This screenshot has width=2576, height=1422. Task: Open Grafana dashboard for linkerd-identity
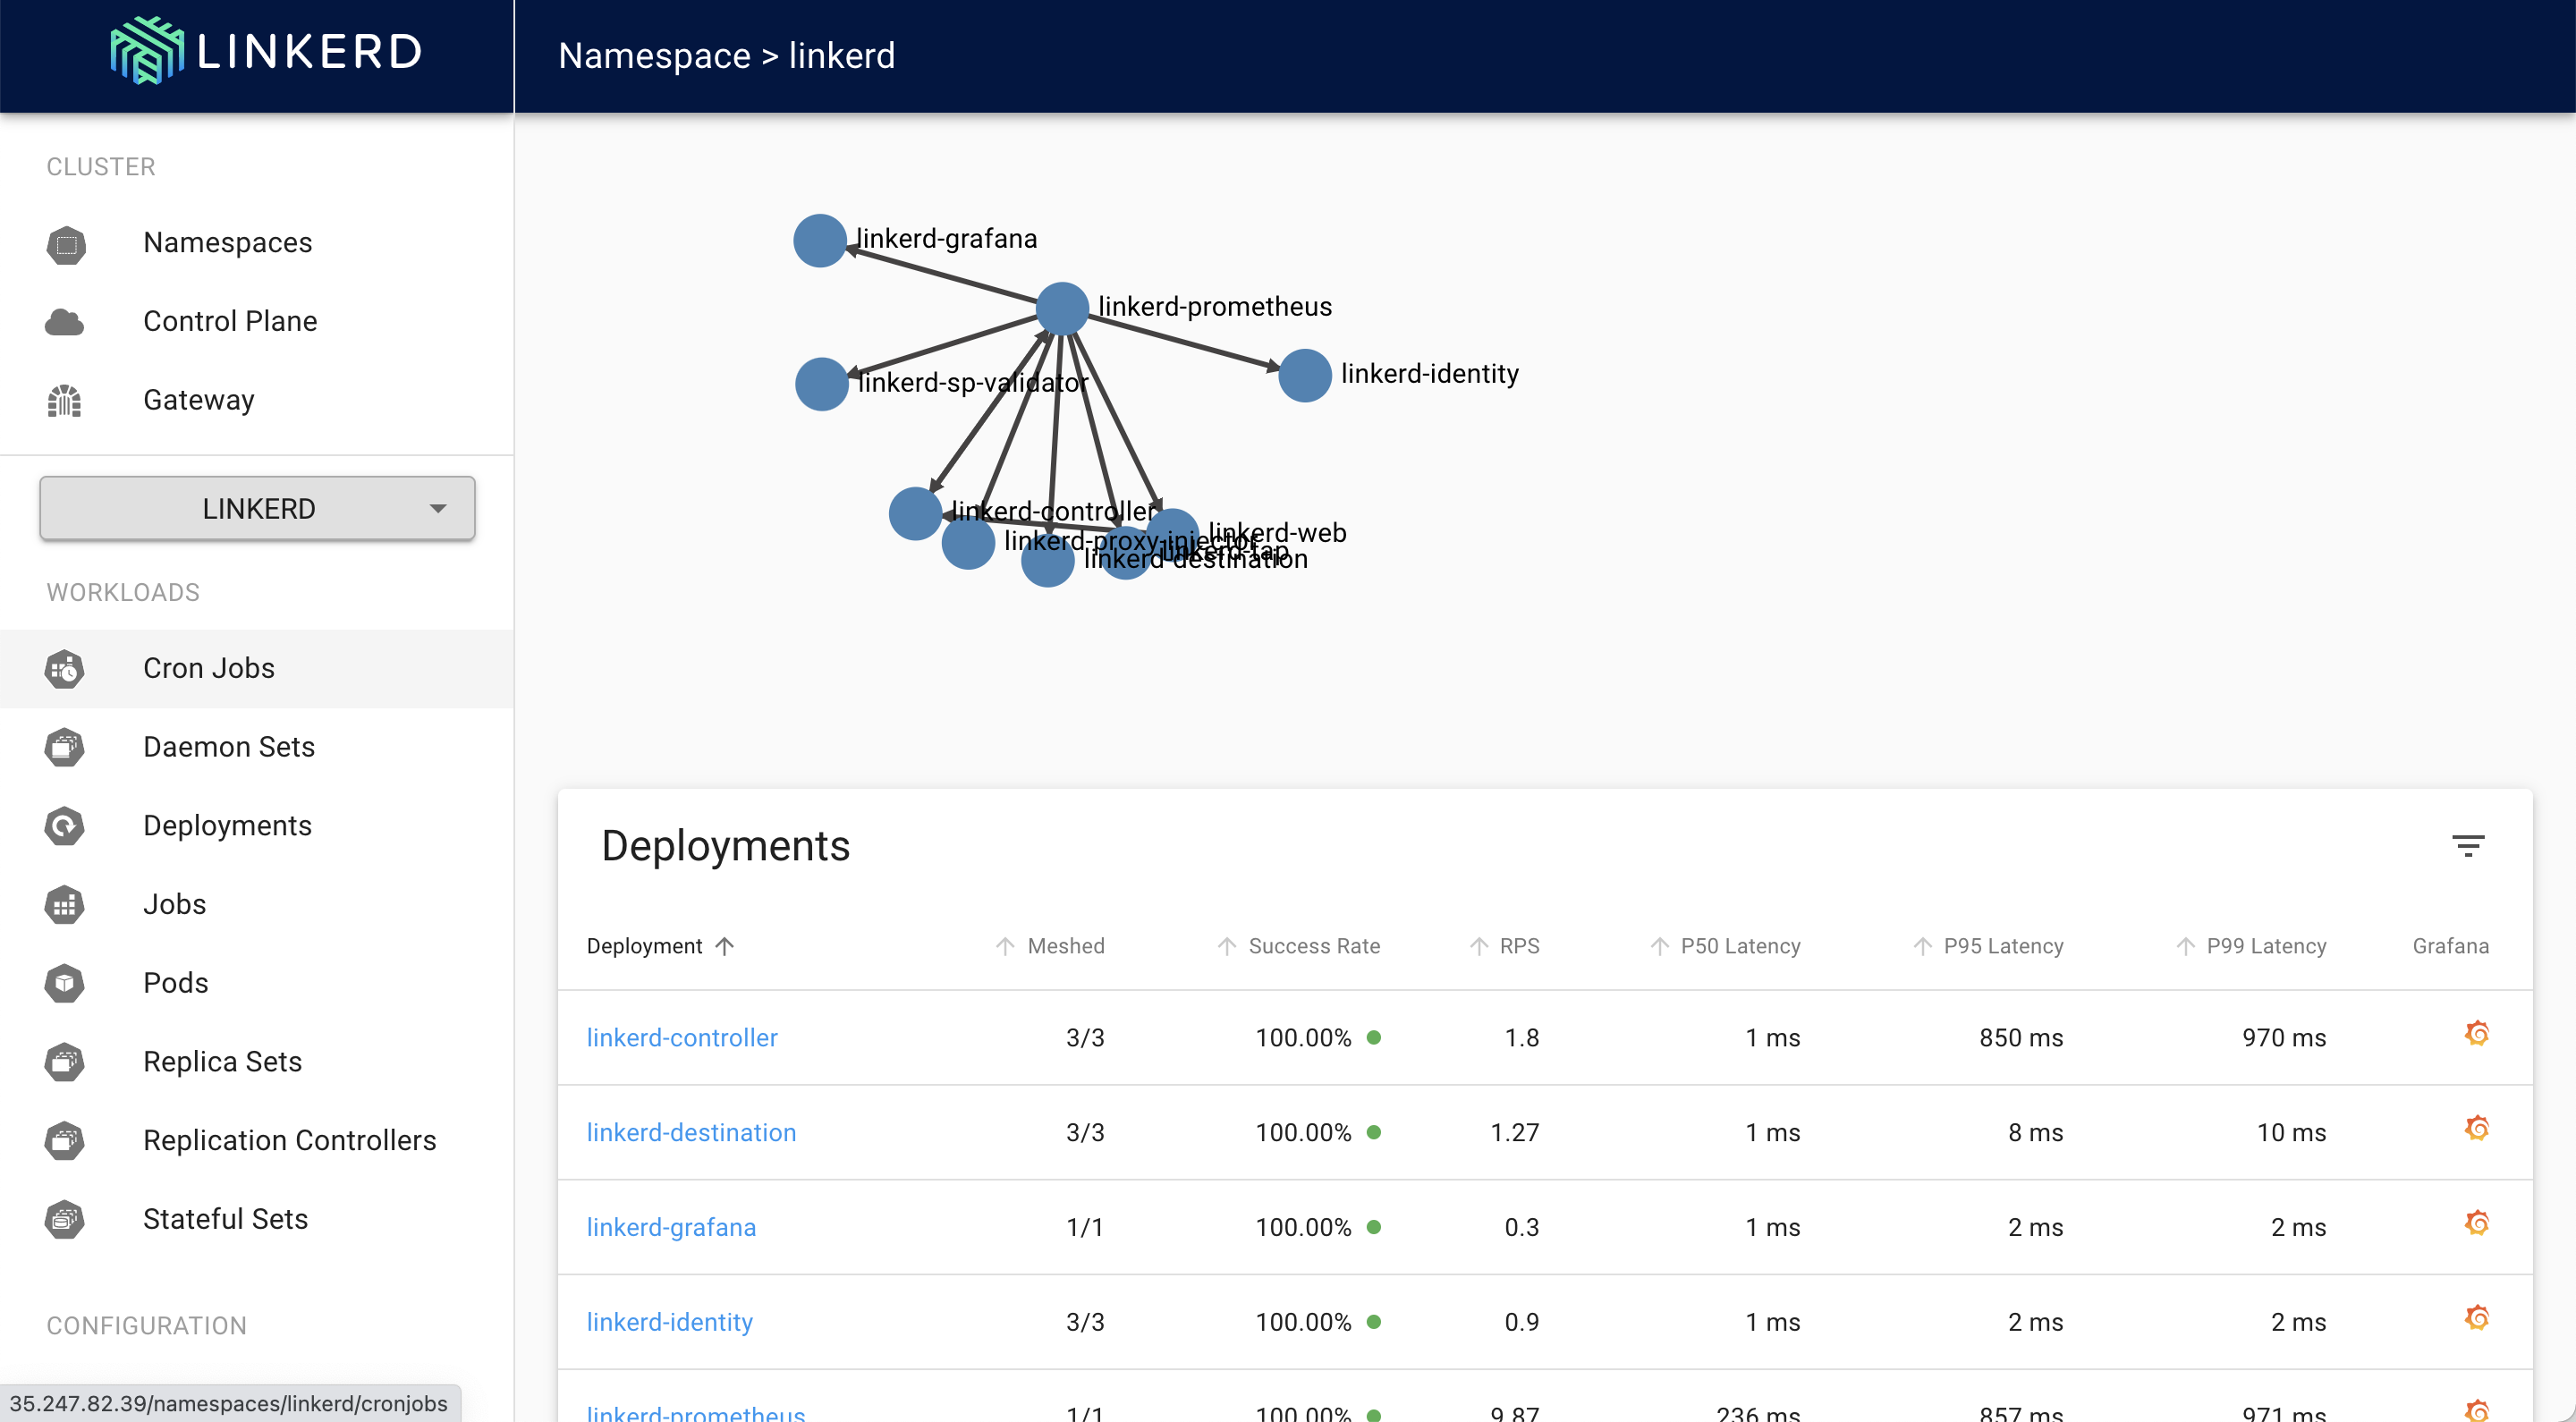2477,1317
